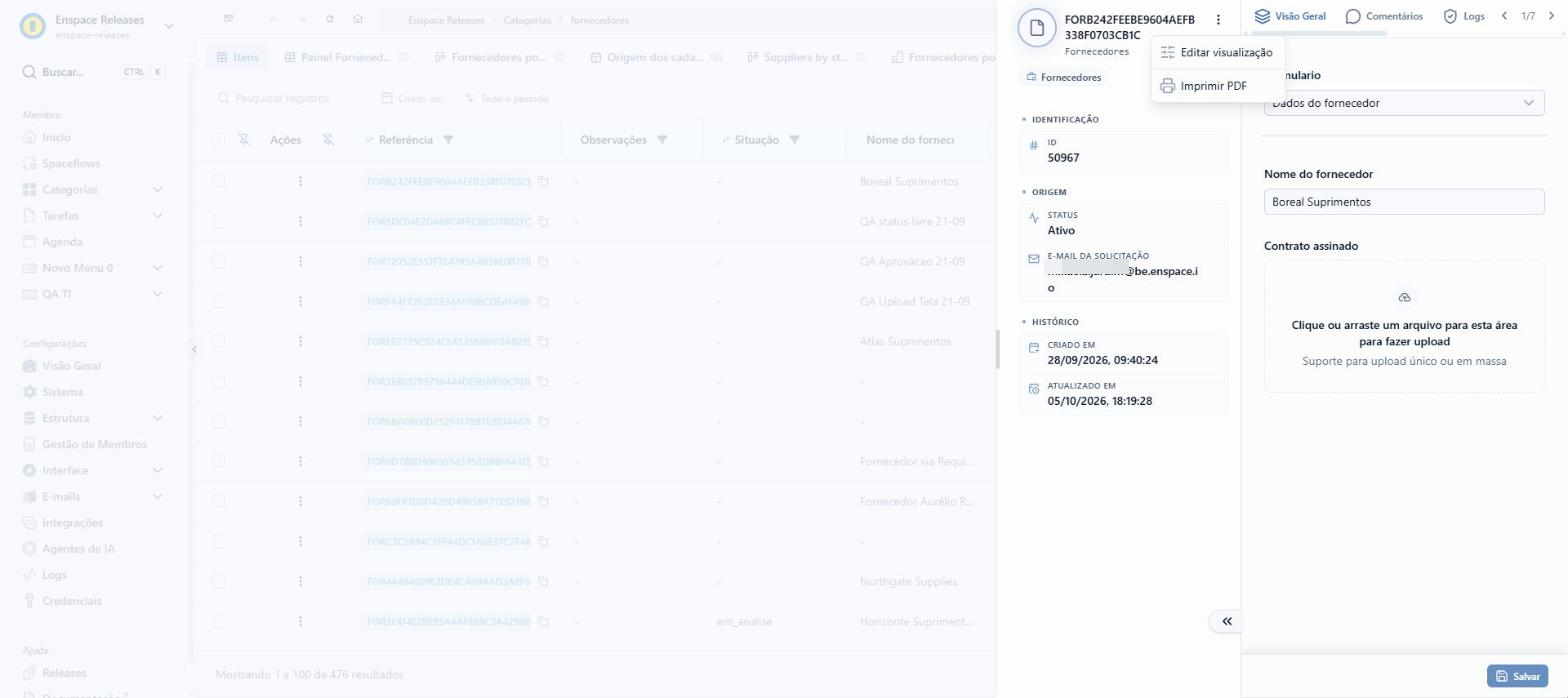Copy the reference of the Northgate Supplies row
Screen dimensions: 1568x698
click(544, 582)
